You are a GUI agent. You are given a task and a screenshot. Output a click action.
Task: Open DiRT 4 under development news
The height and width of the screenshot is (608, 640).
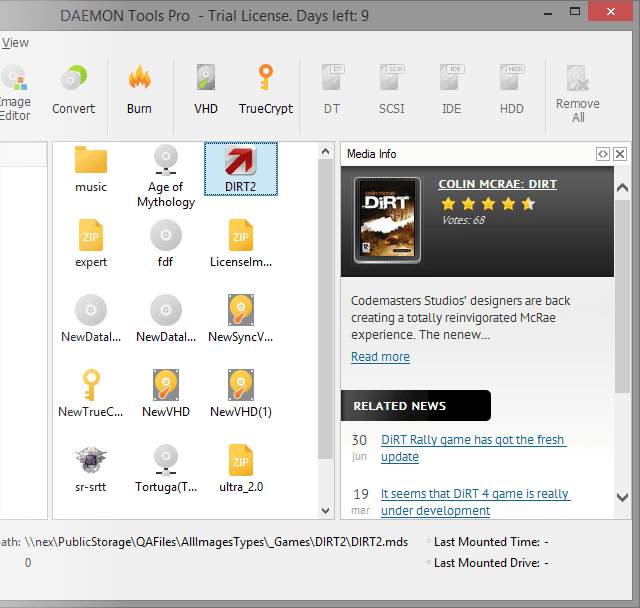(475, 502)
